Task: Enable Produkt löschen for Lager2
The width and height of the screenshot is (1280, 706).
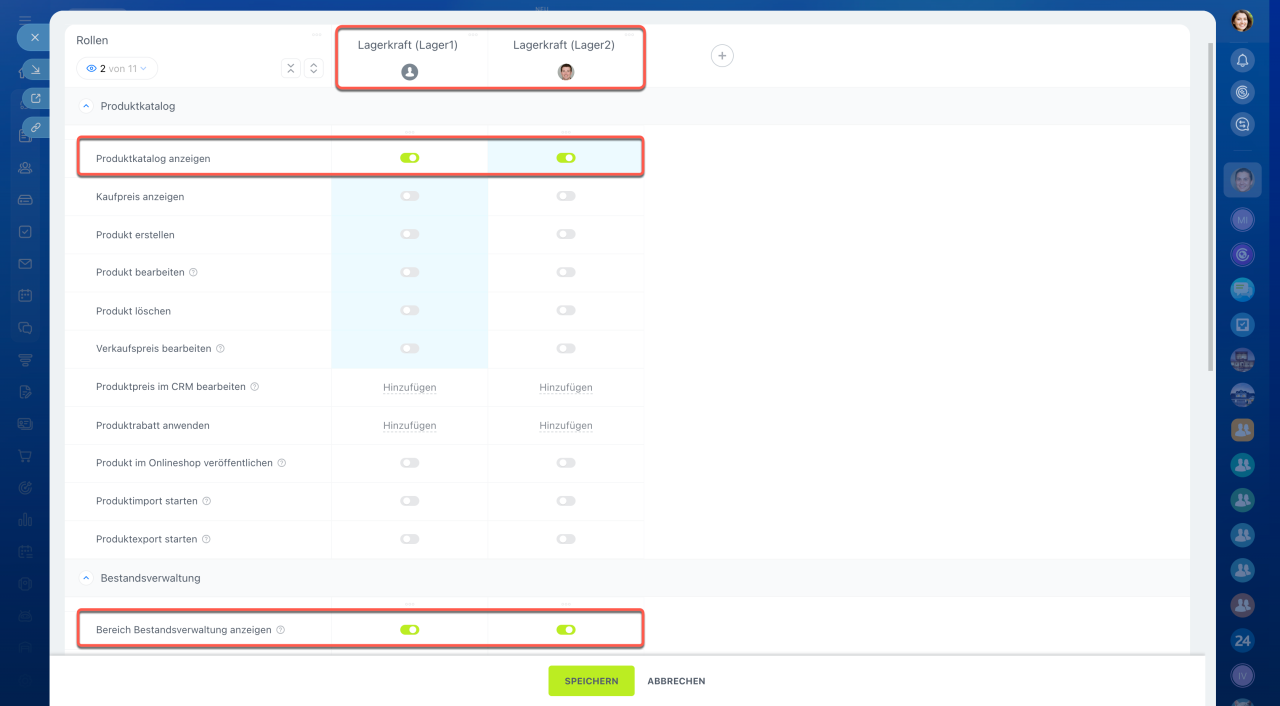Action: (x=566, y=310)
